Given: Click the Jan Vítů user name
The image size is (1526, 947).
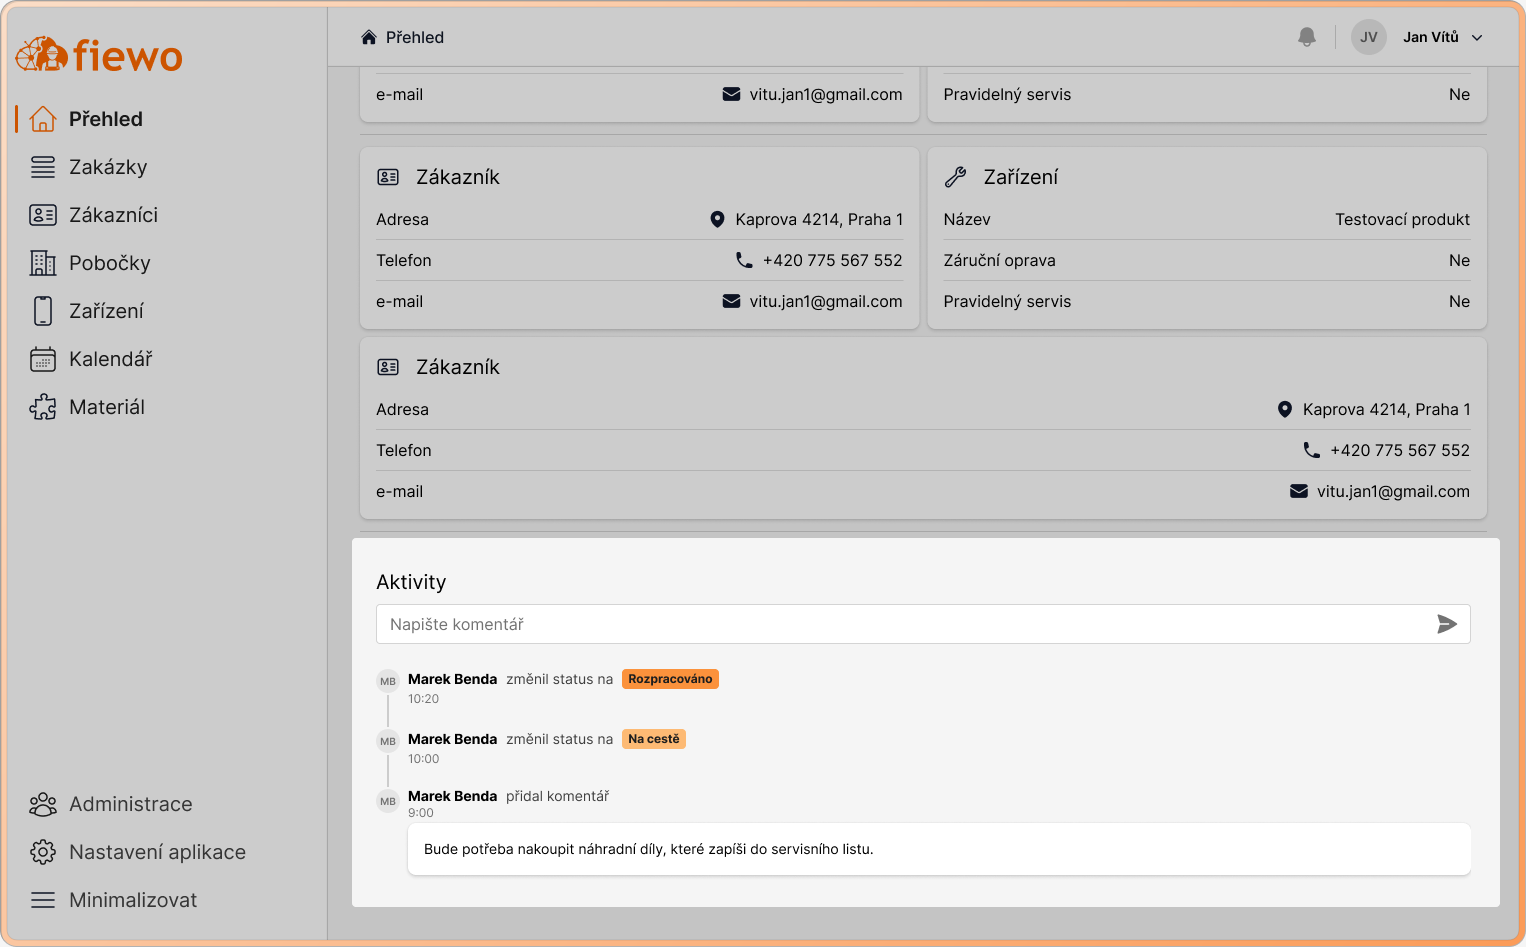Looking at the screenshot, I should coord(1430,37).
